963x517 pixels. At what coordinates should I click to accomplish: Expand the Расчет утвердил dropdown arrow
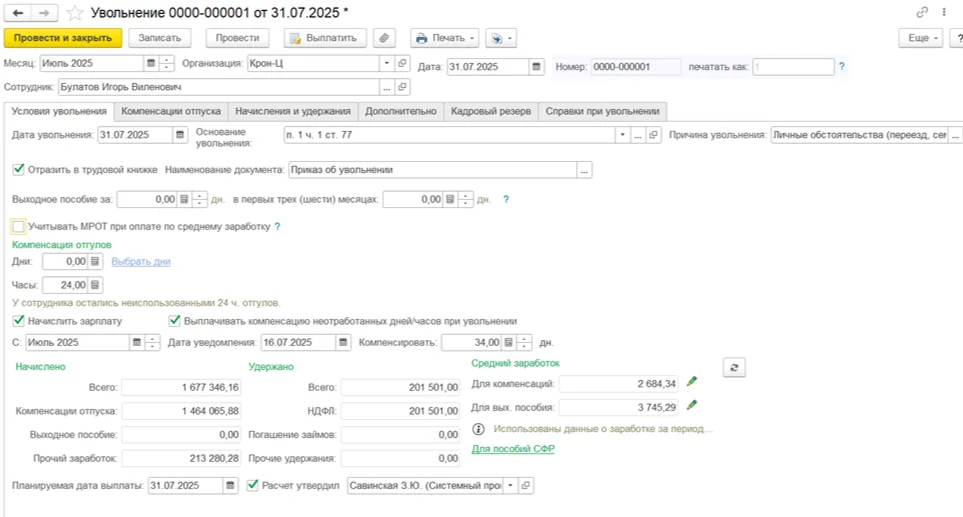[x=510, y=486]
